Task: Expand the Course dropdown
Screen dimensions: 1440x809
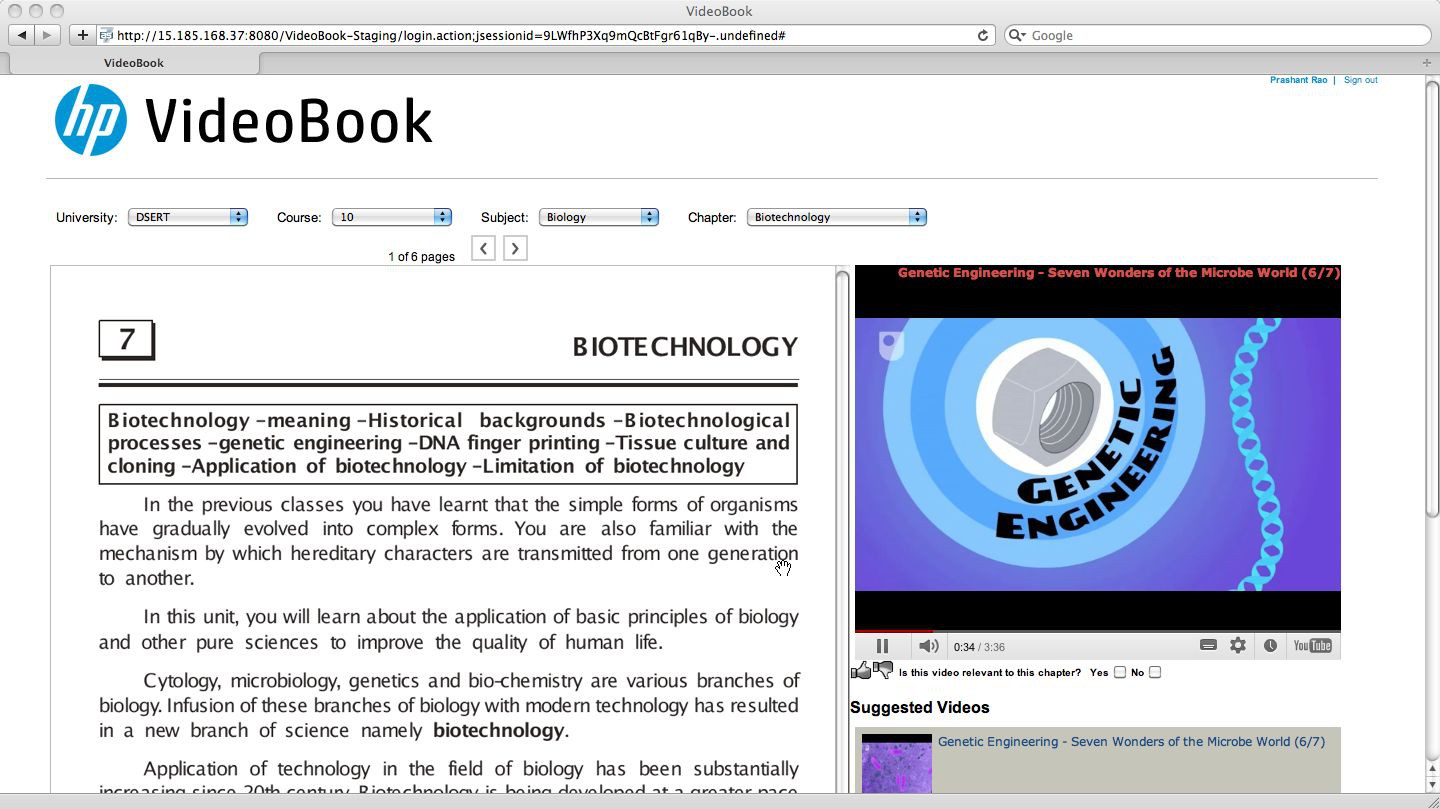Action: coord(391,217)
